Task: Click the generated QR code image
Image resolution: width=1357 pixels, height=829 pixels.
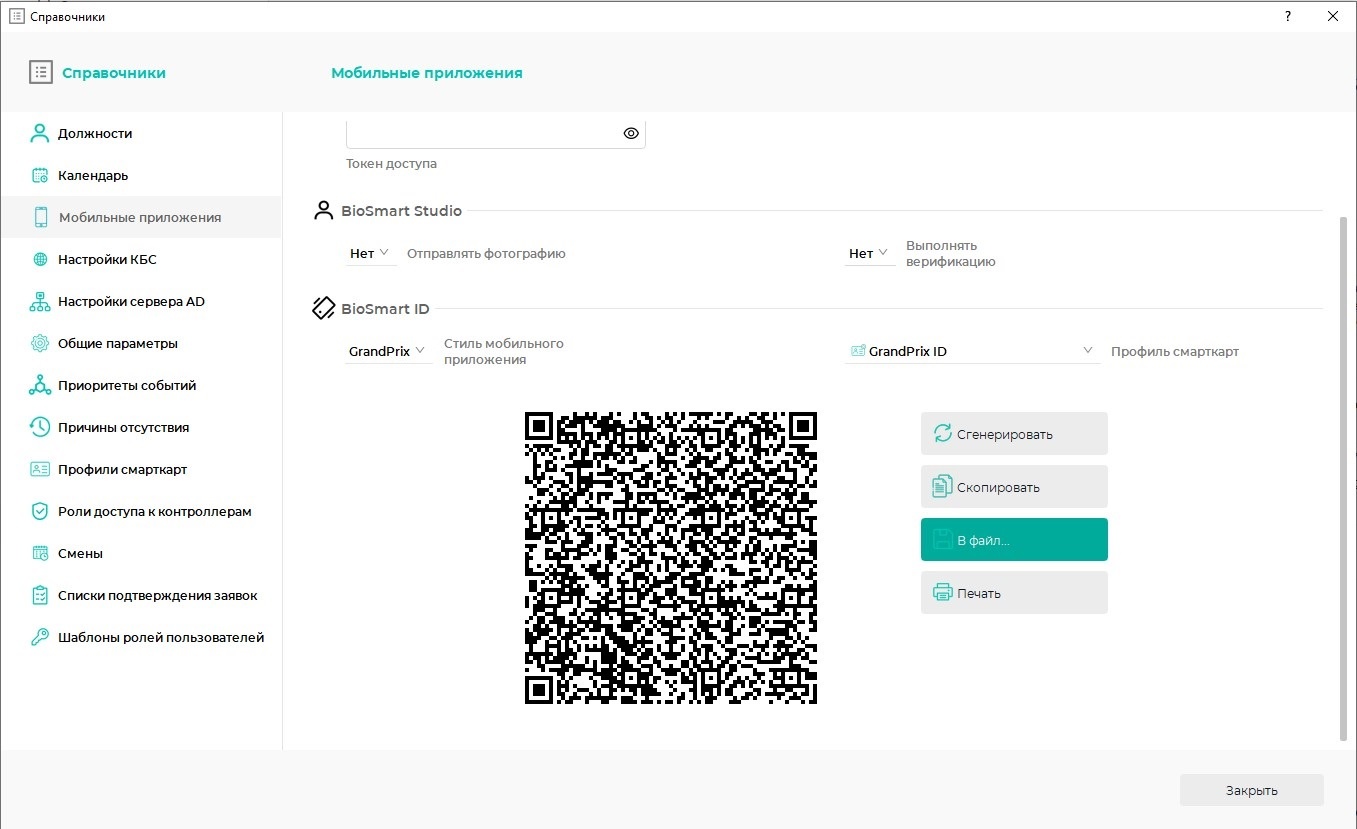Action: [671, 557]
